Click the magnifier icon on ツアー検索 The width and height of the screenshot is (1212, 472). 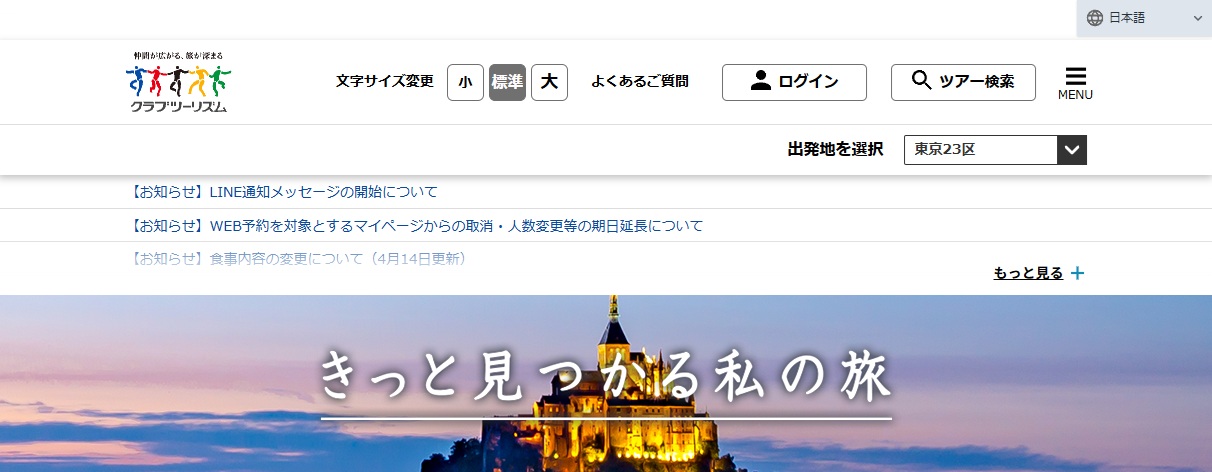pos(922,81)
